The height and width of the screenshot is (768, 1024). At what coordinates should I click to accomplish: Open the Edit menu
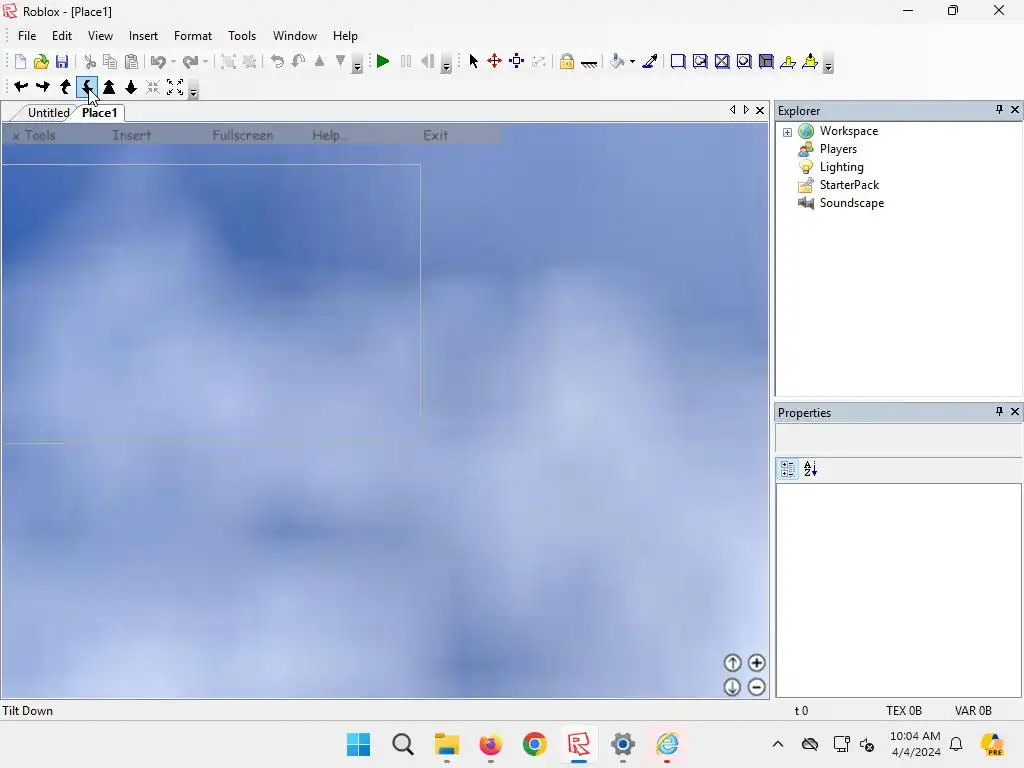click(62, 36)
